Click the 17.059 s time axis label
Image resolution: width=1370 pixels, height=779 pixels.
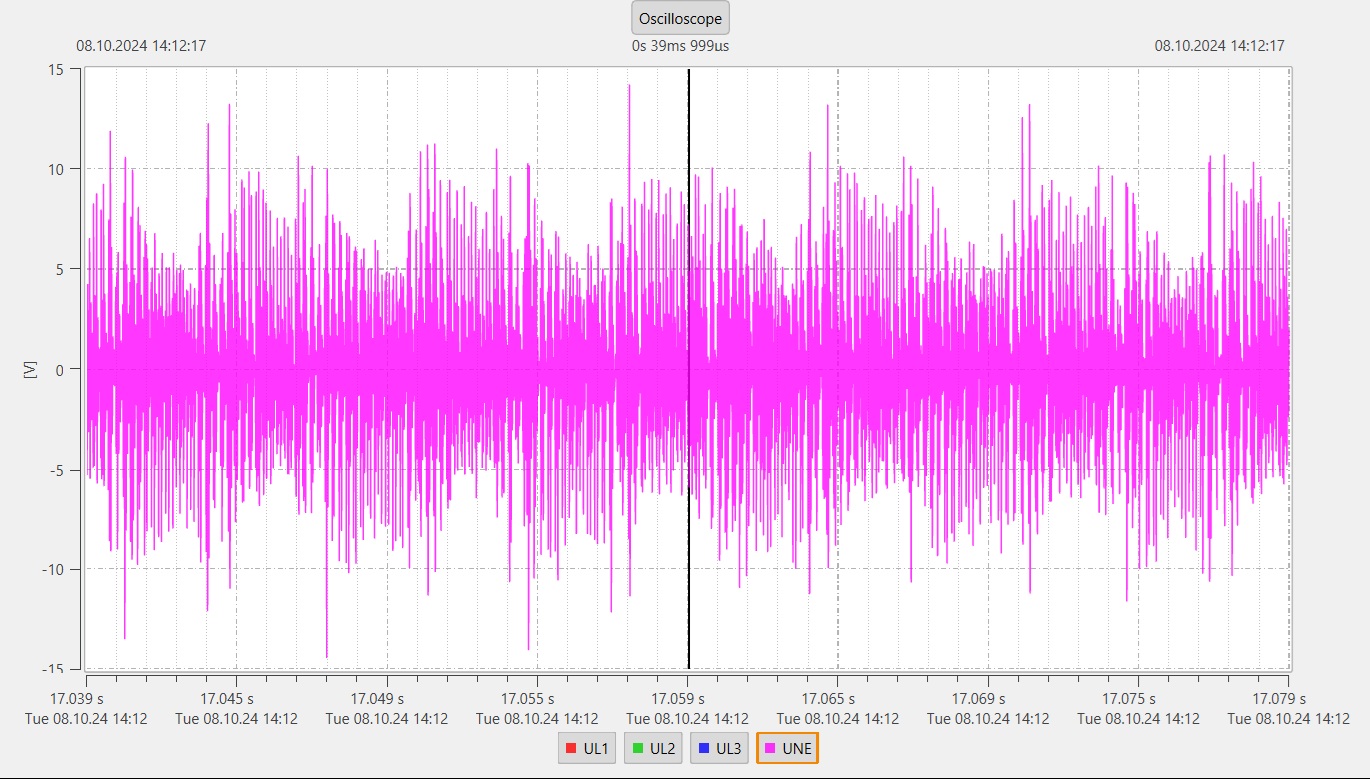(x=686, y=698)
